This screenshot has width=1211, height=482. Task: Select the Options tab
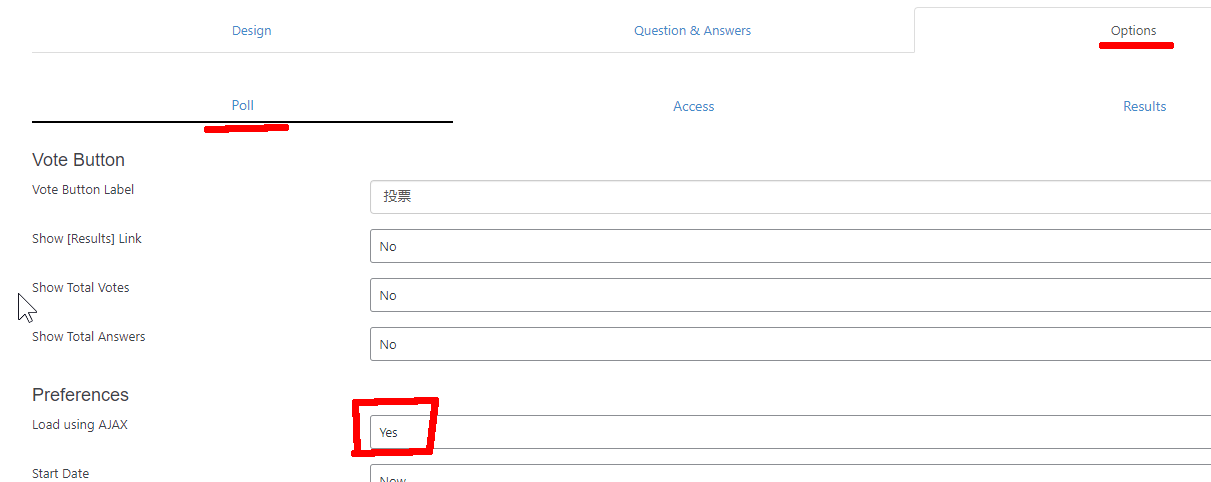[x=1133, y=30]
